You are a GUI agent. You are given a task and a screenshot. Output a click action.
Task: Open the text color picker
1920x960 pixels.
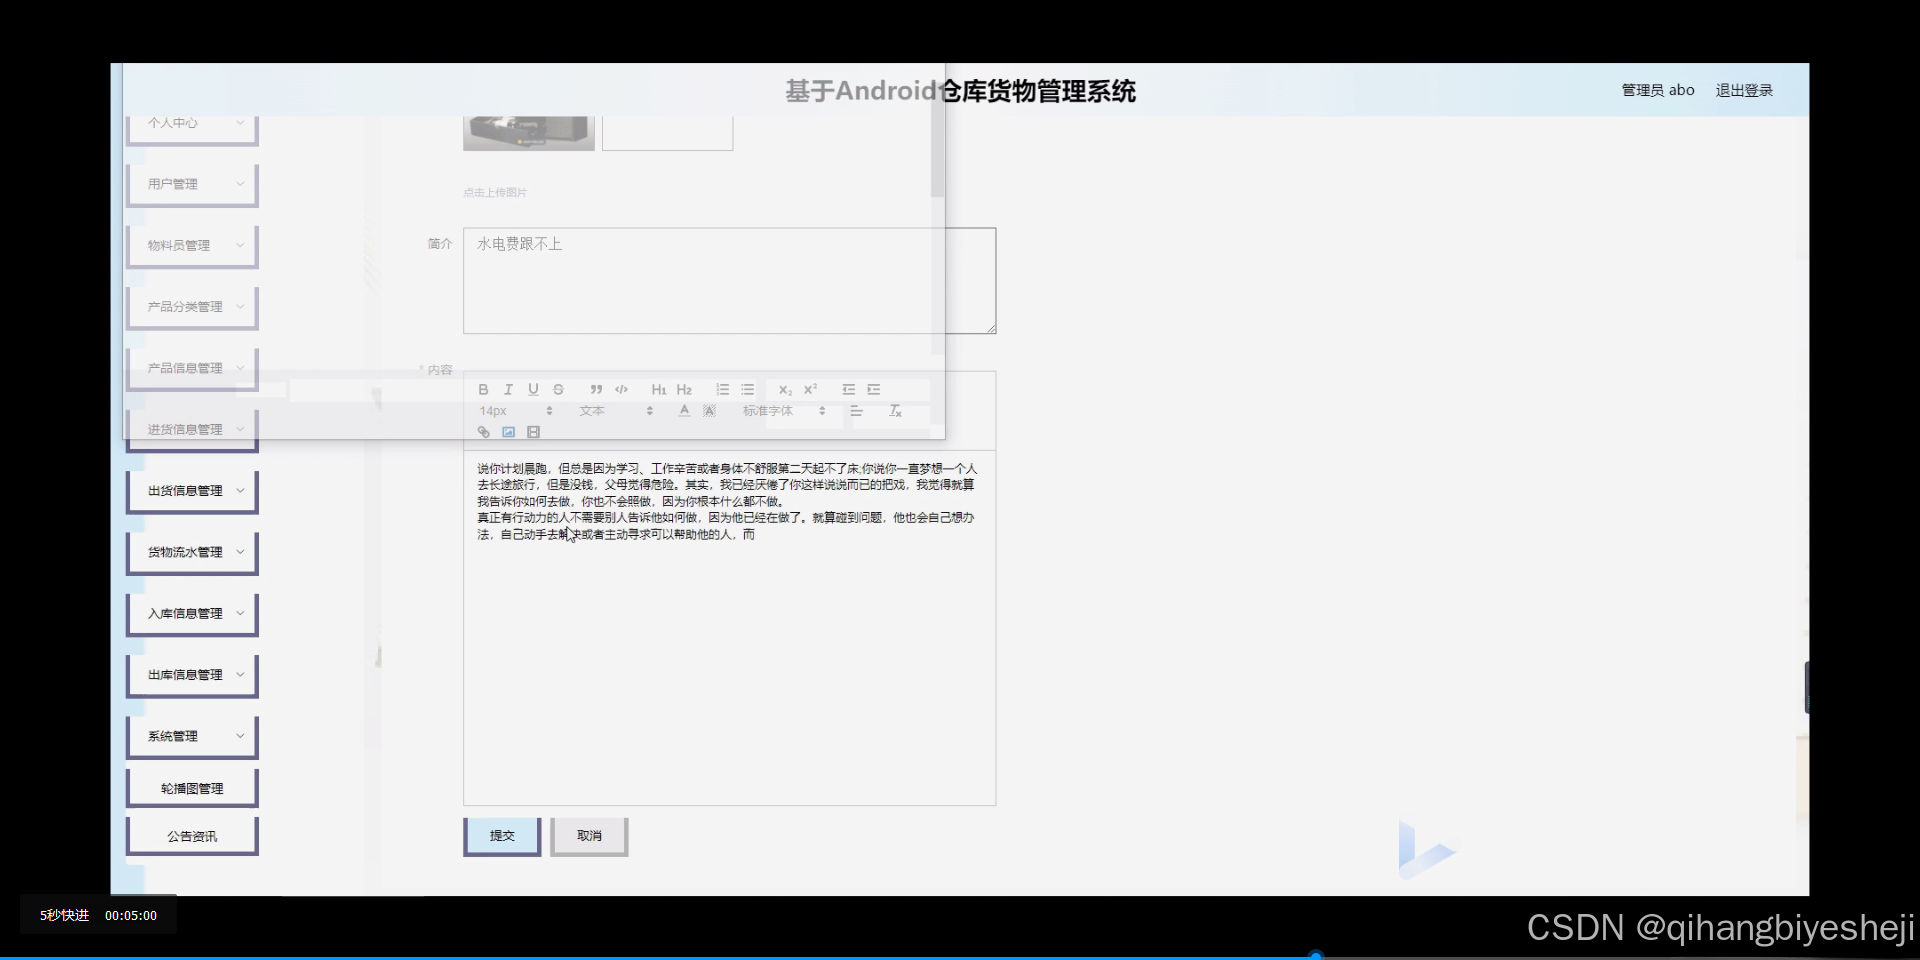684,411
